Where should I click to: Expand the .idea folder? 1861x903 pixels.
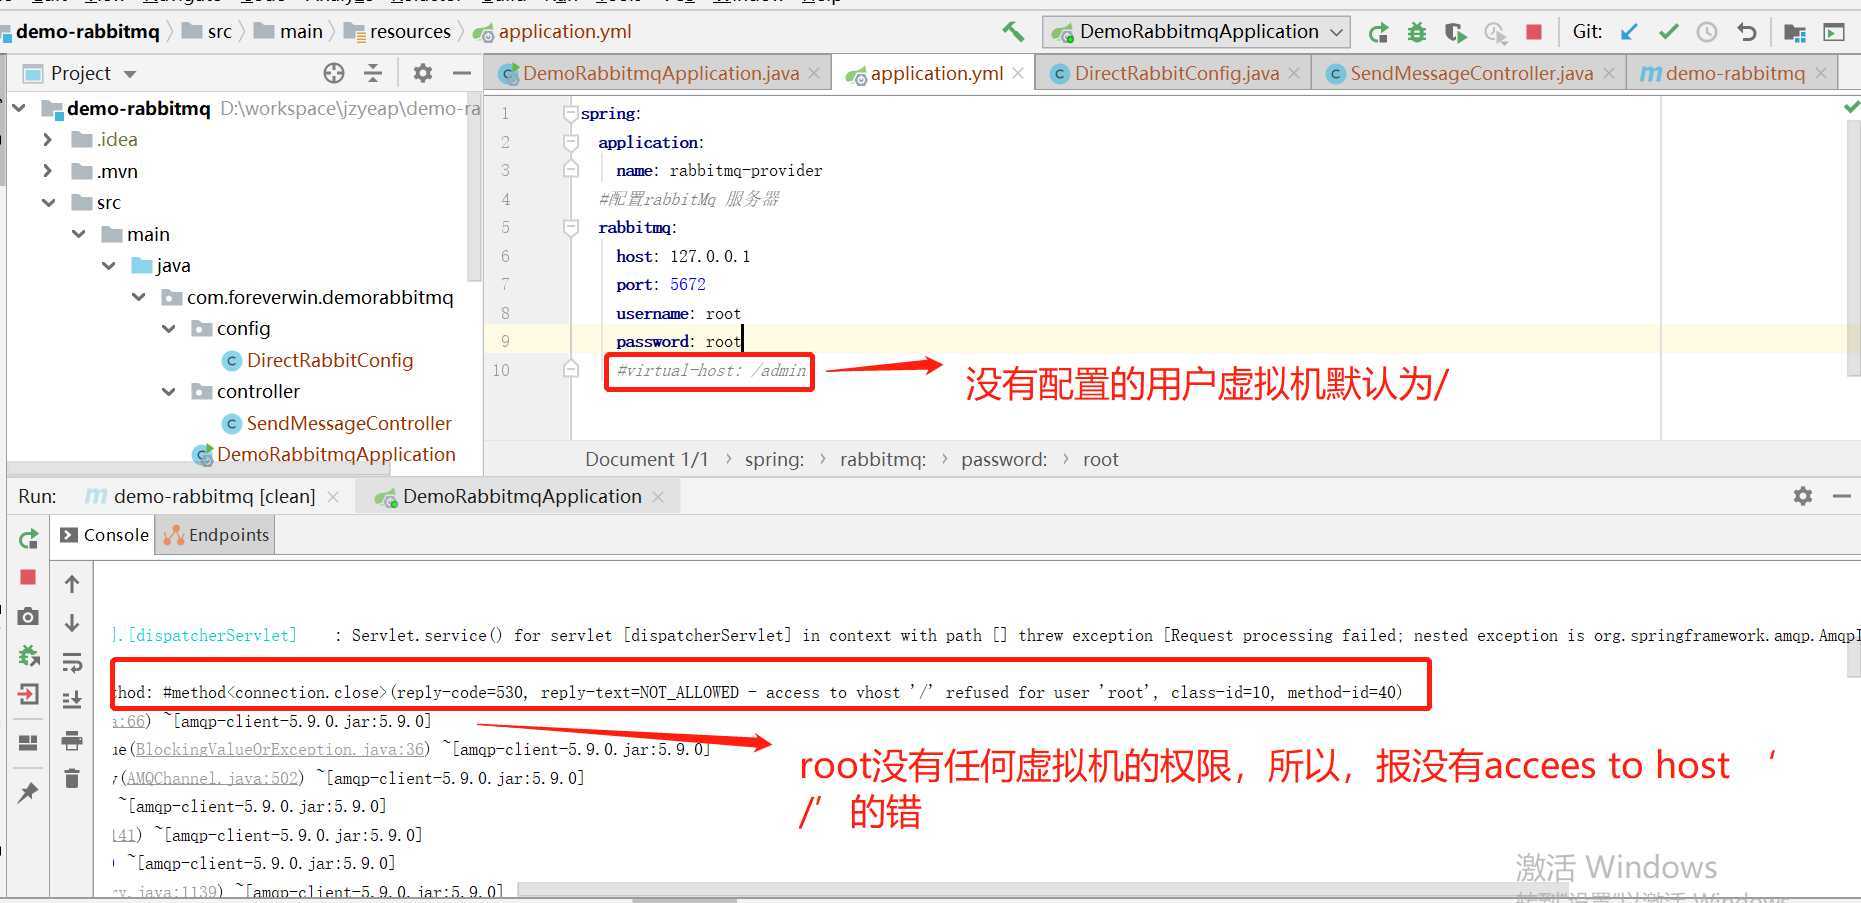point(48,140)
